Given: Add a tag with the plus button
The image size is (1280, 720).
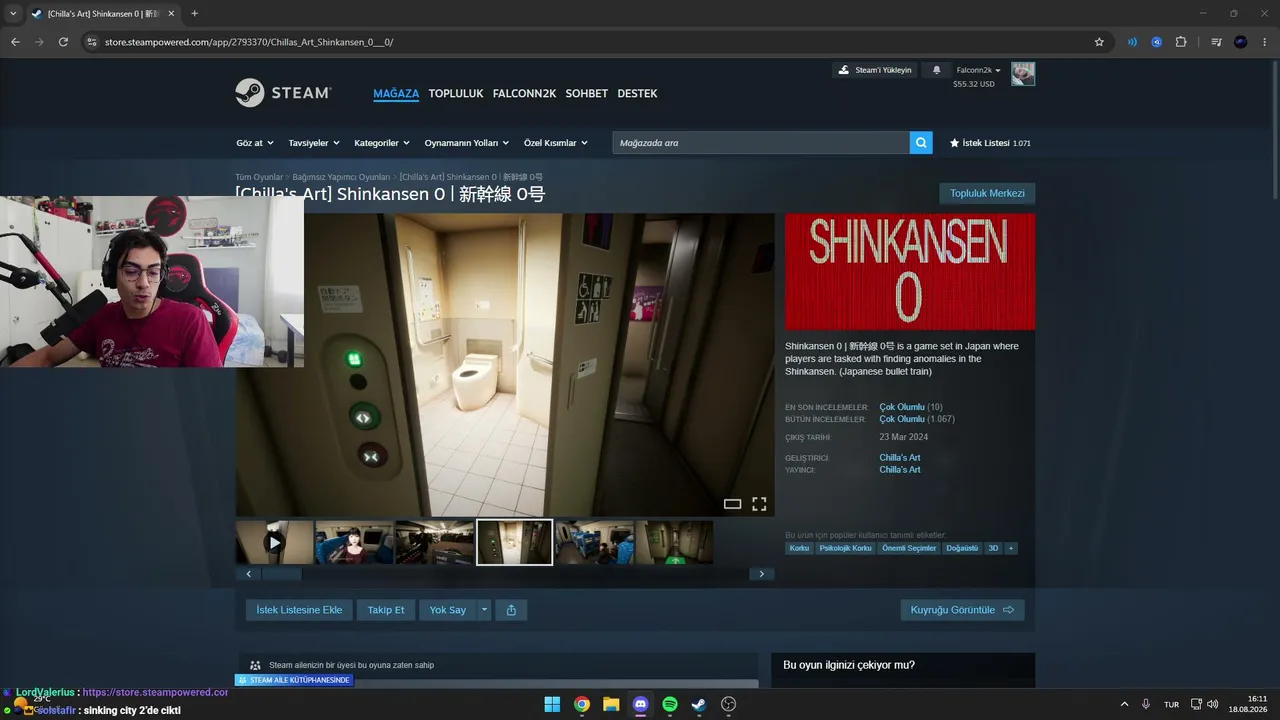Looking at the screenshot, I should point(1011,548).
